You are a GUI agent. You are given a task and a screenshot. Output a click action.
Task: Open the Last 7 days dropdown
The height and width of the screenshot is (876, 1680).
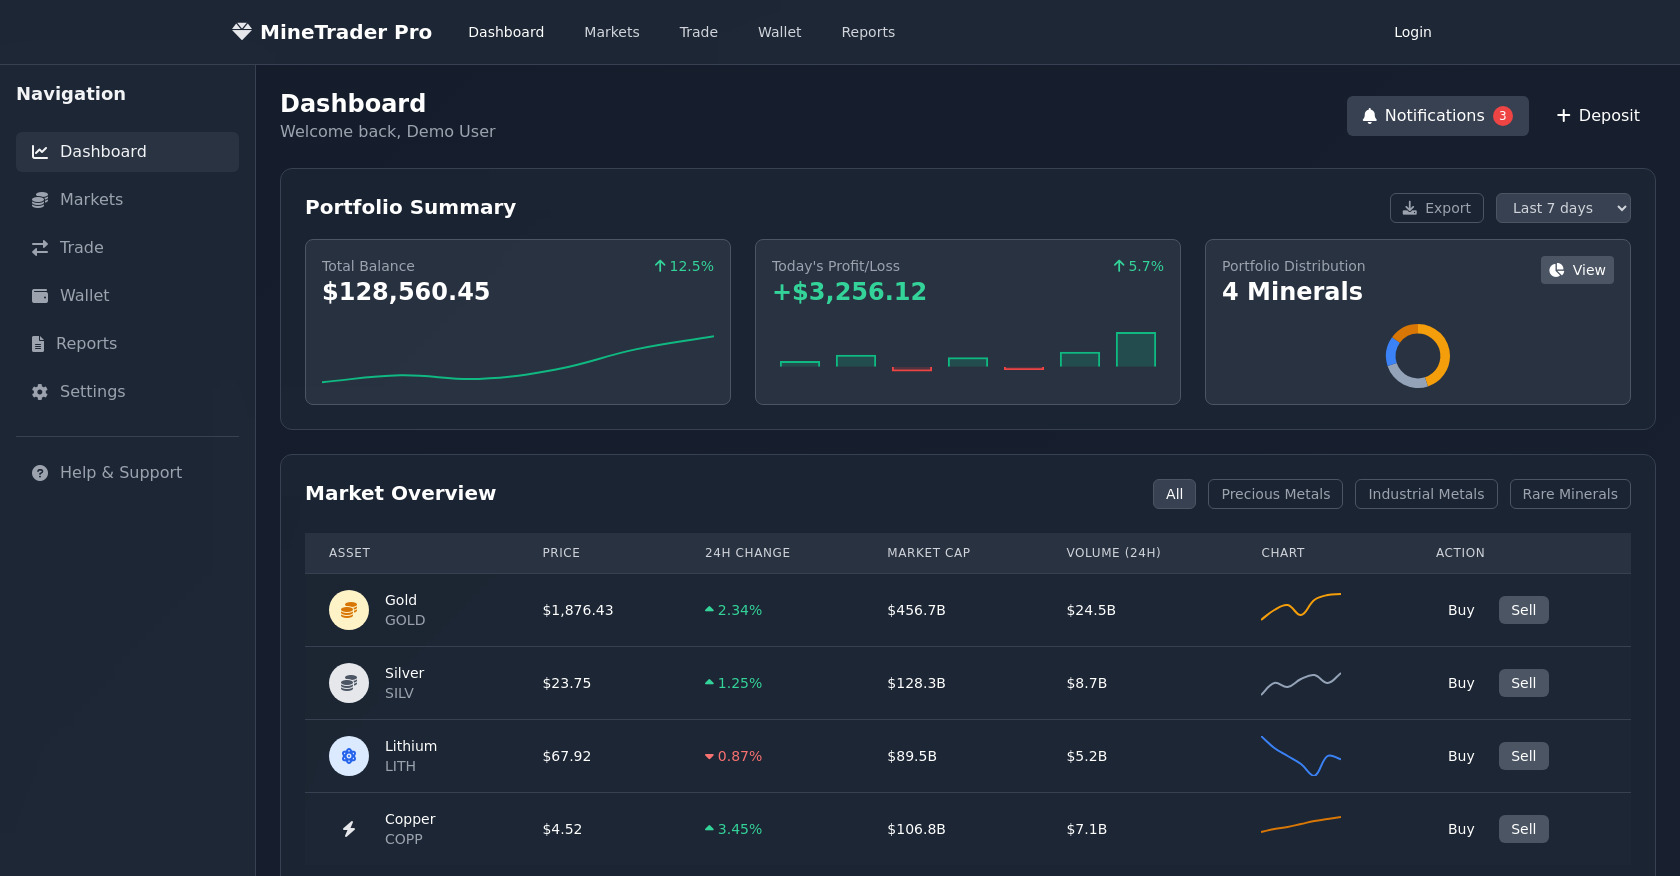click(x=1562, y=208)
